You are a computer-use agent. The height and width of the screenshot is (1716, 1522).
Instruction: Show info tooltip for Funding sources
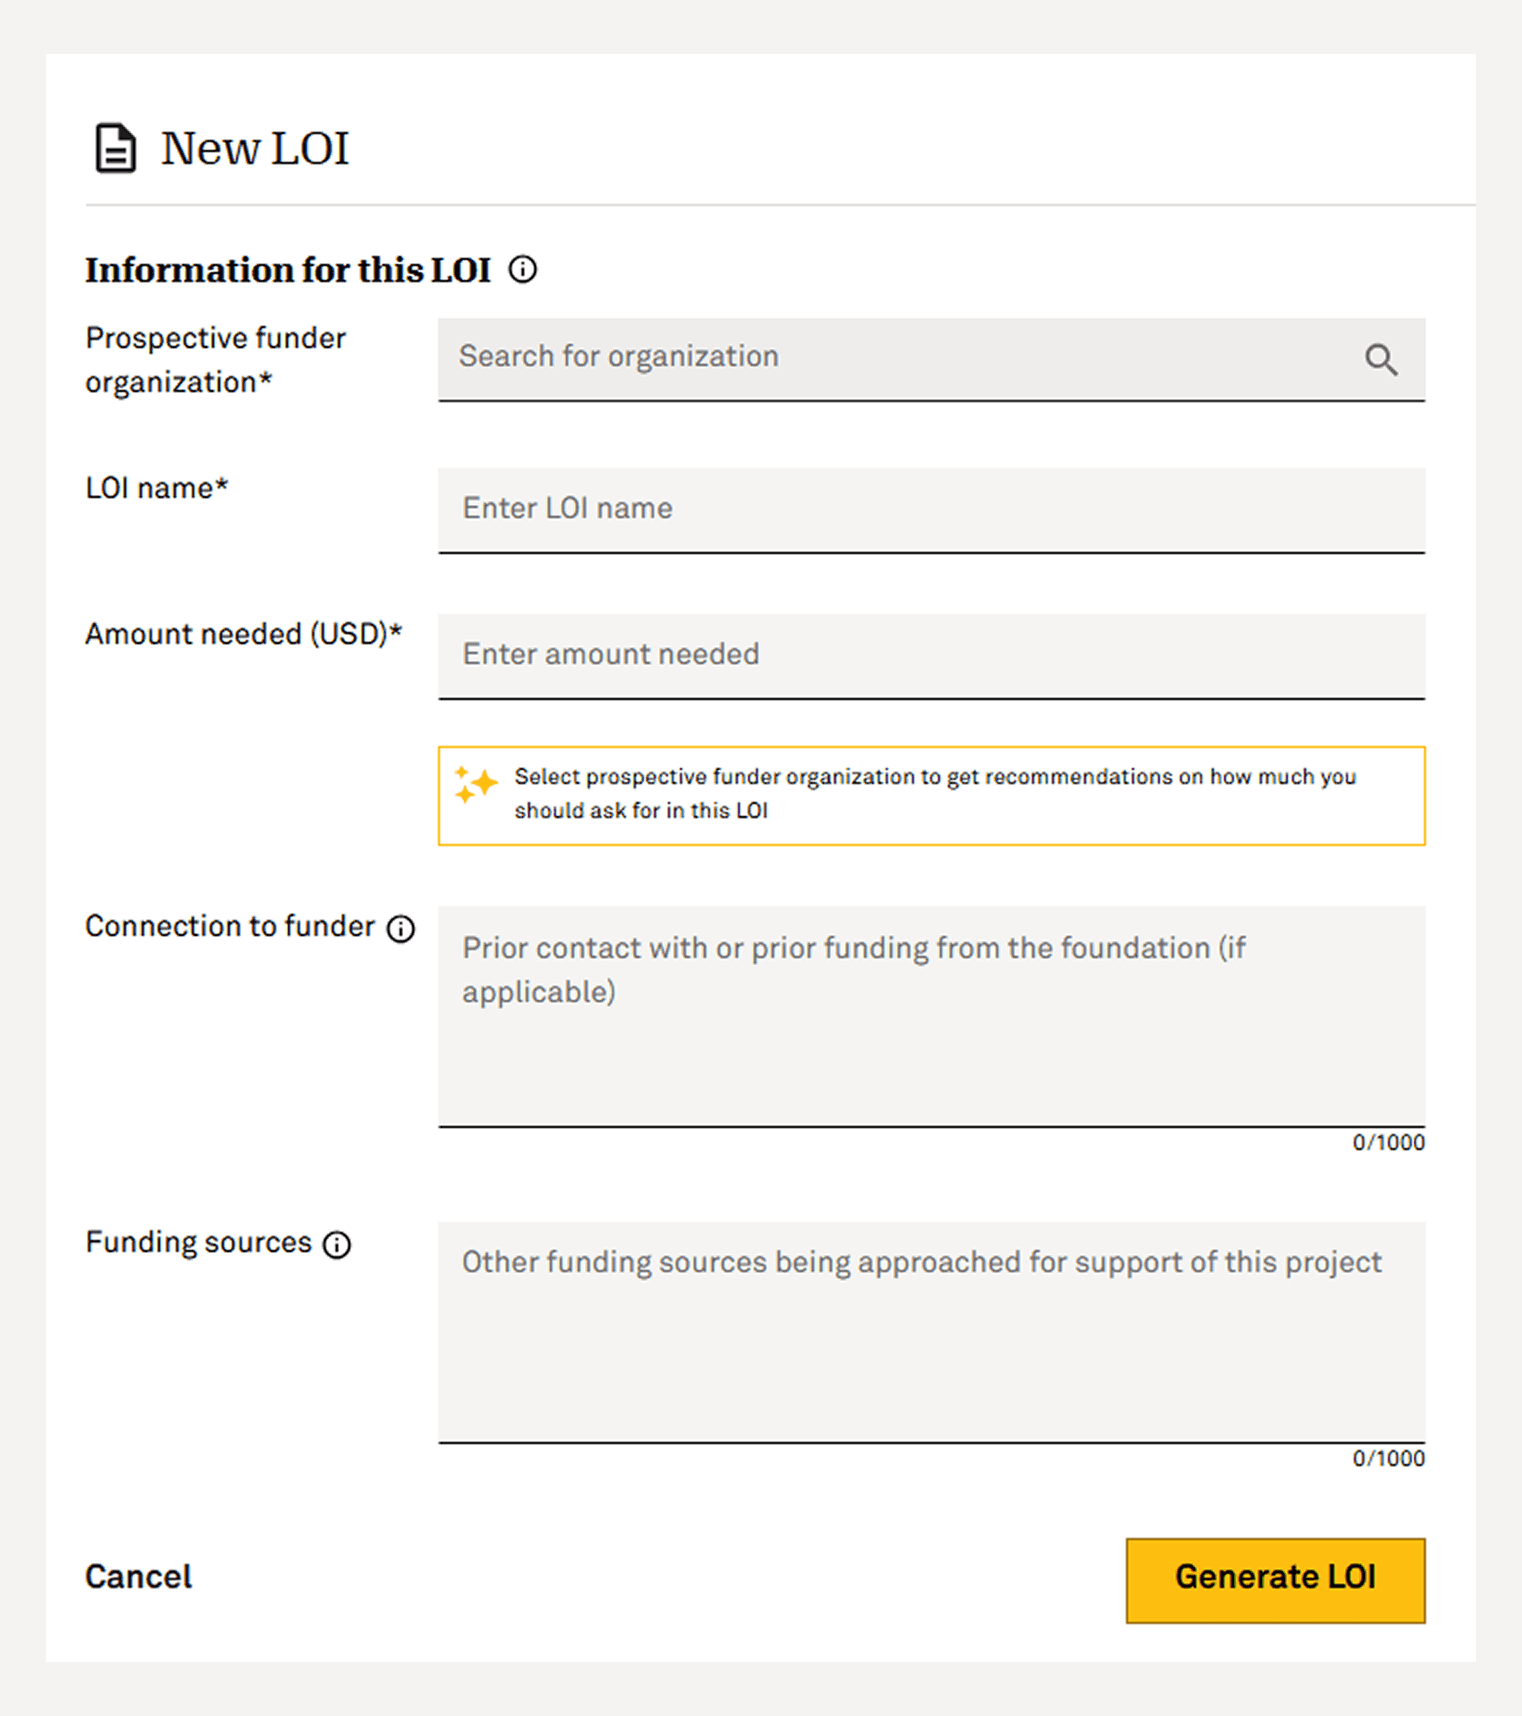tap(337, 1245)
